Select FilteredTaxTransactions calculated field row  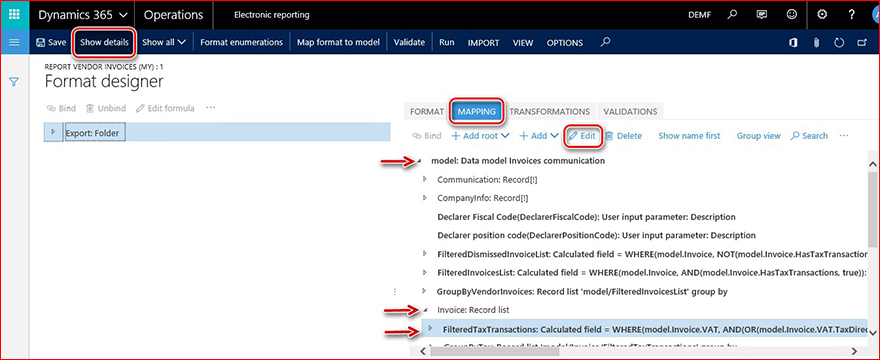(x=644, y=329)
